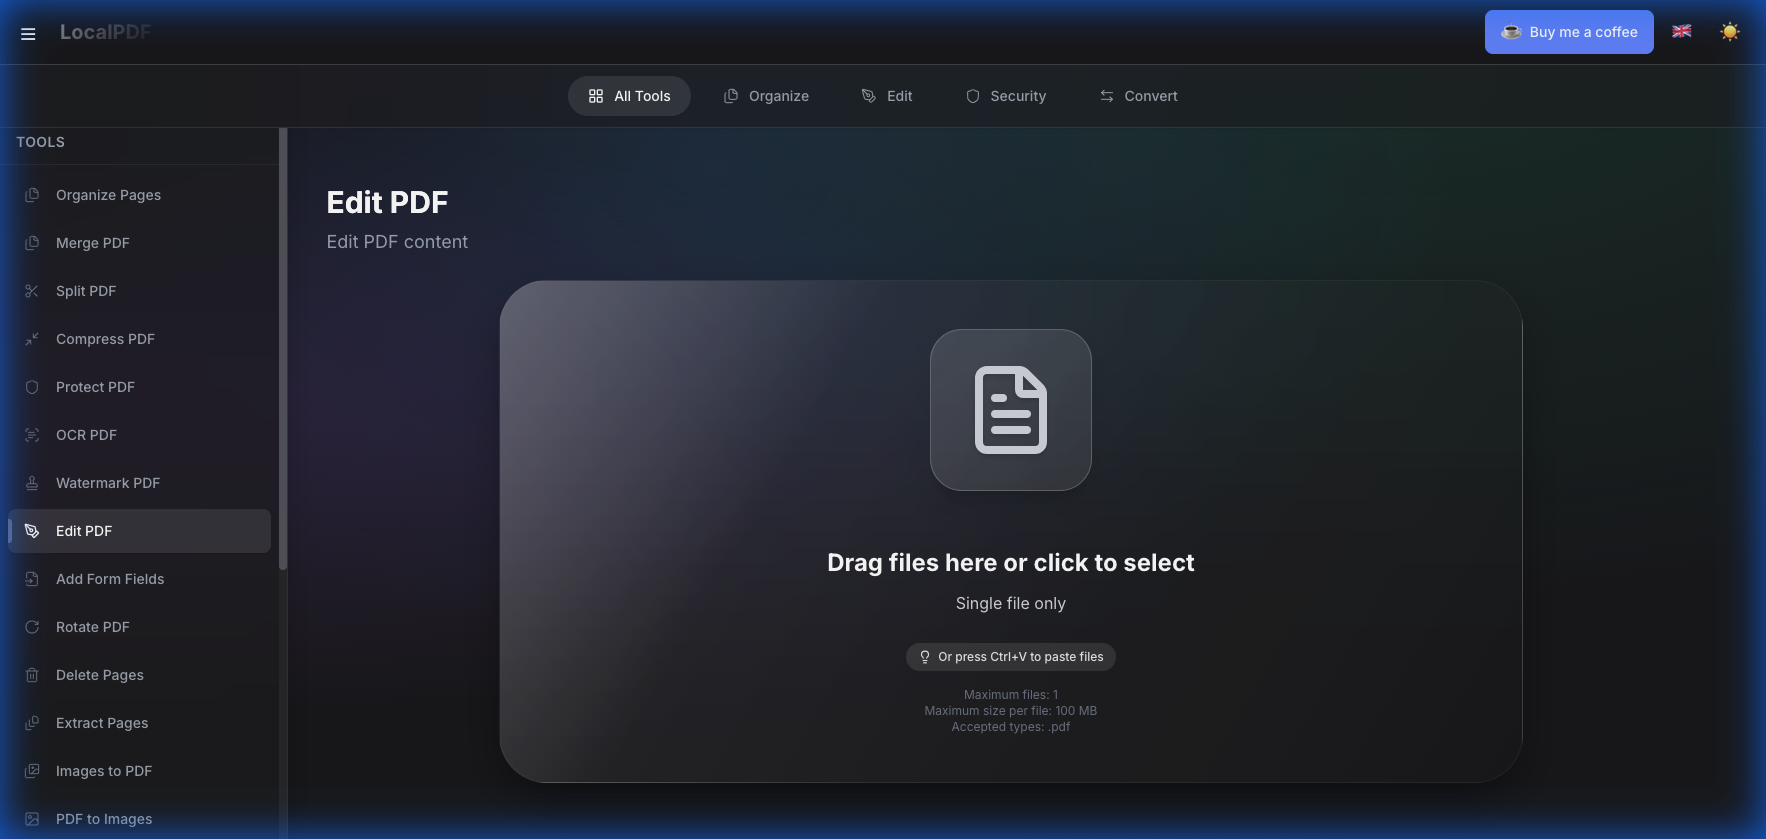The width and height of the screenshot is (1766, 839).
Task: Click the Compress PDF arrows icon
Action: click(32, 339)
